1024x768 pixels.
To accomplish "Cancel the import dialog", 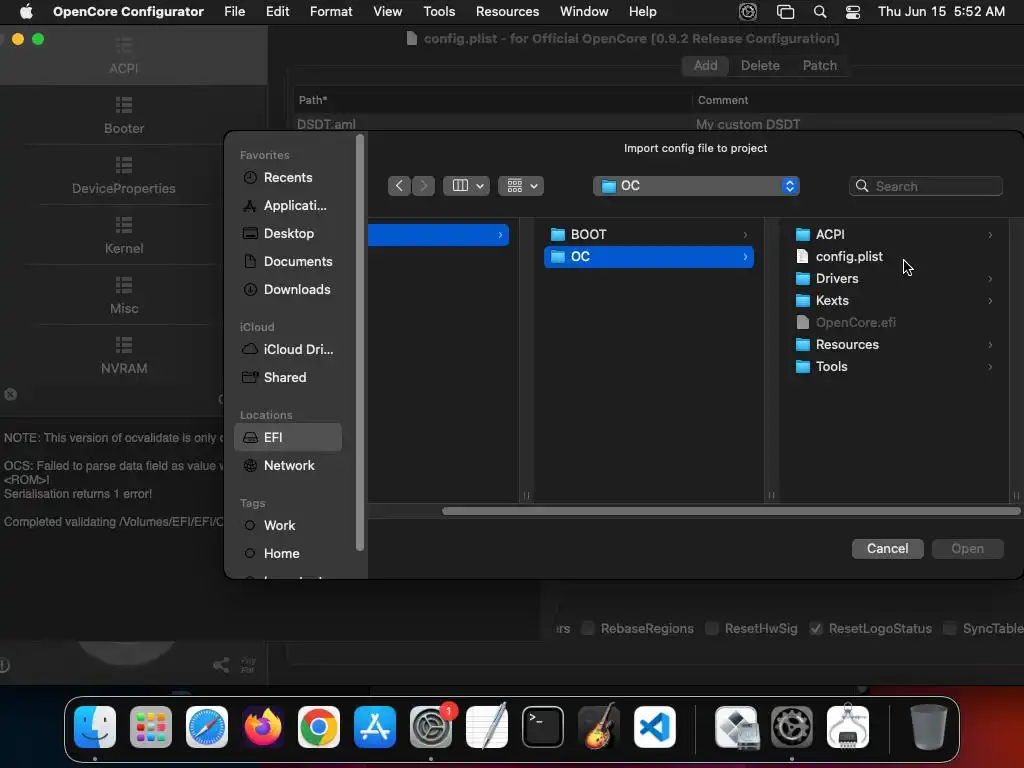I will point(888,549).
